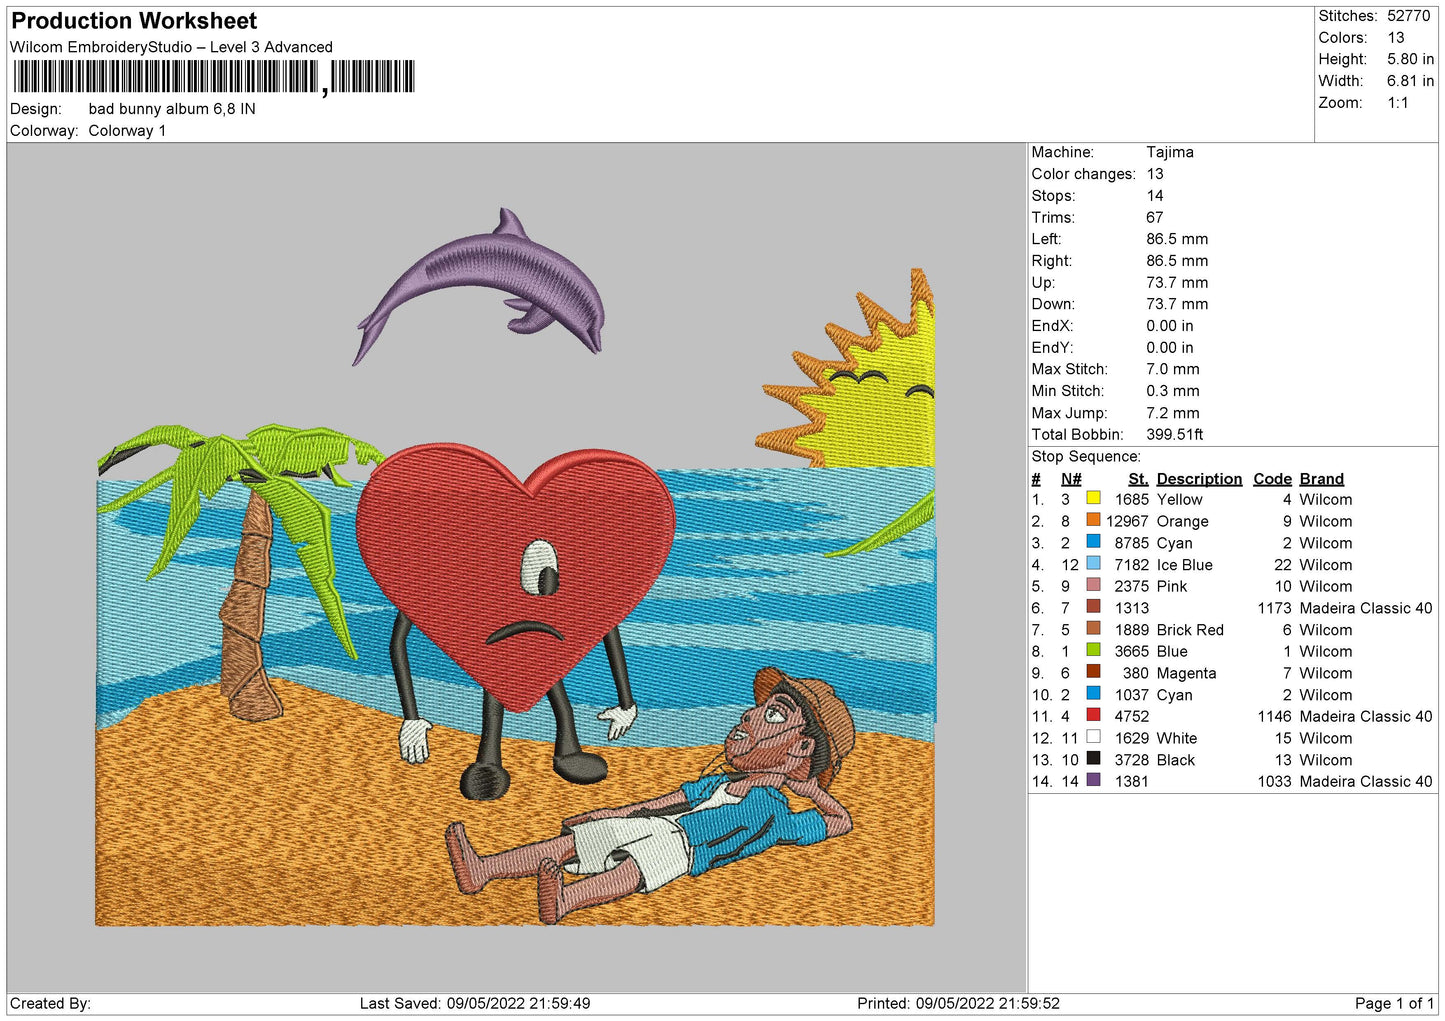Click the man lying on the sand
The height and width of the screenshot is (1021, 1445).
point(652,794)
